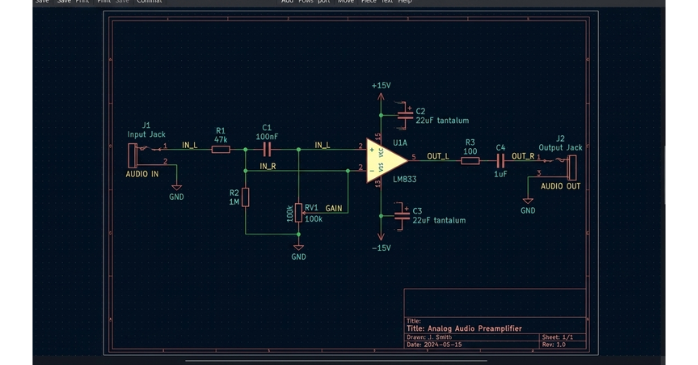Click the IN_L net label between J1 and R1

(x=190, y=145)
